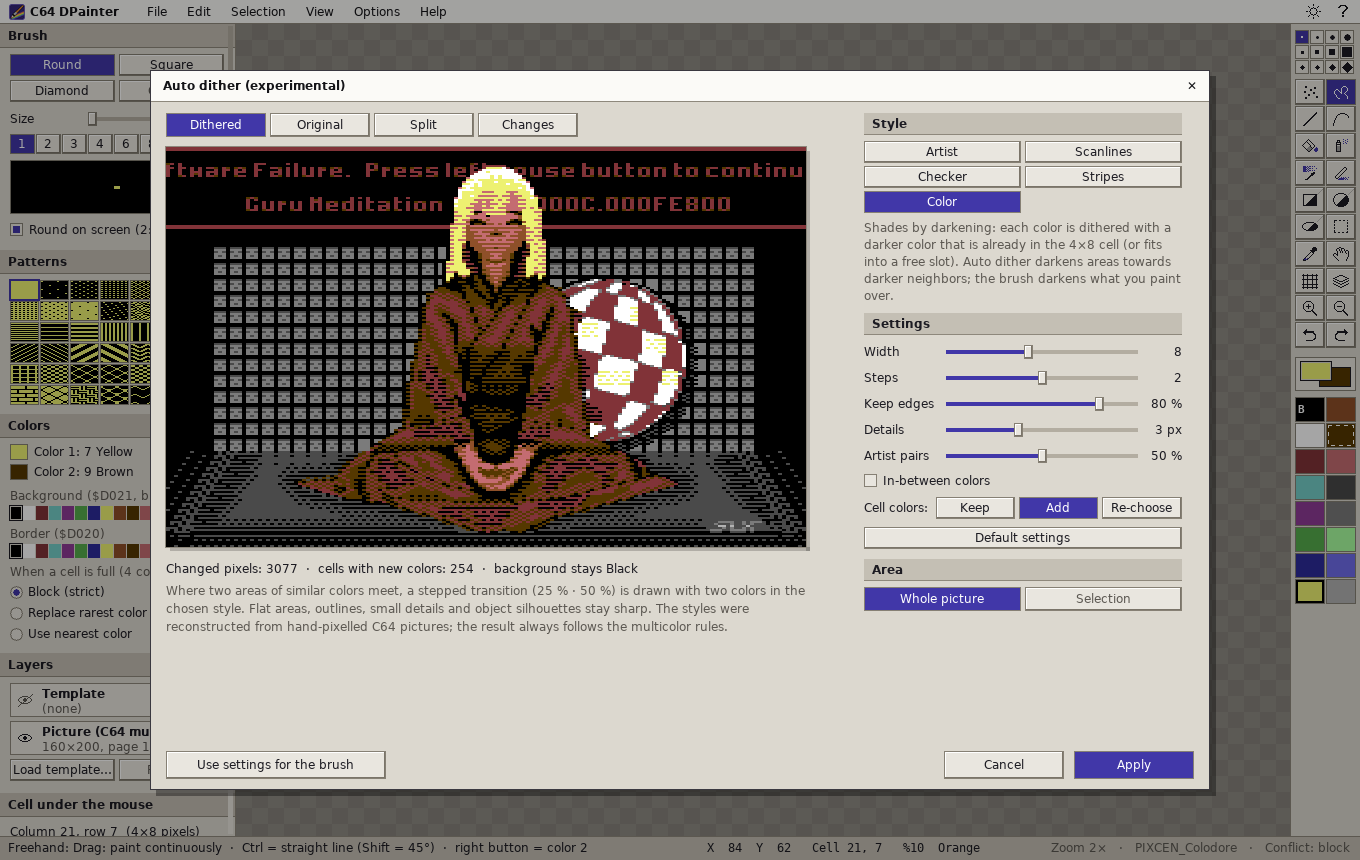Enable the In-between colors checkbox

pos(870,481)
